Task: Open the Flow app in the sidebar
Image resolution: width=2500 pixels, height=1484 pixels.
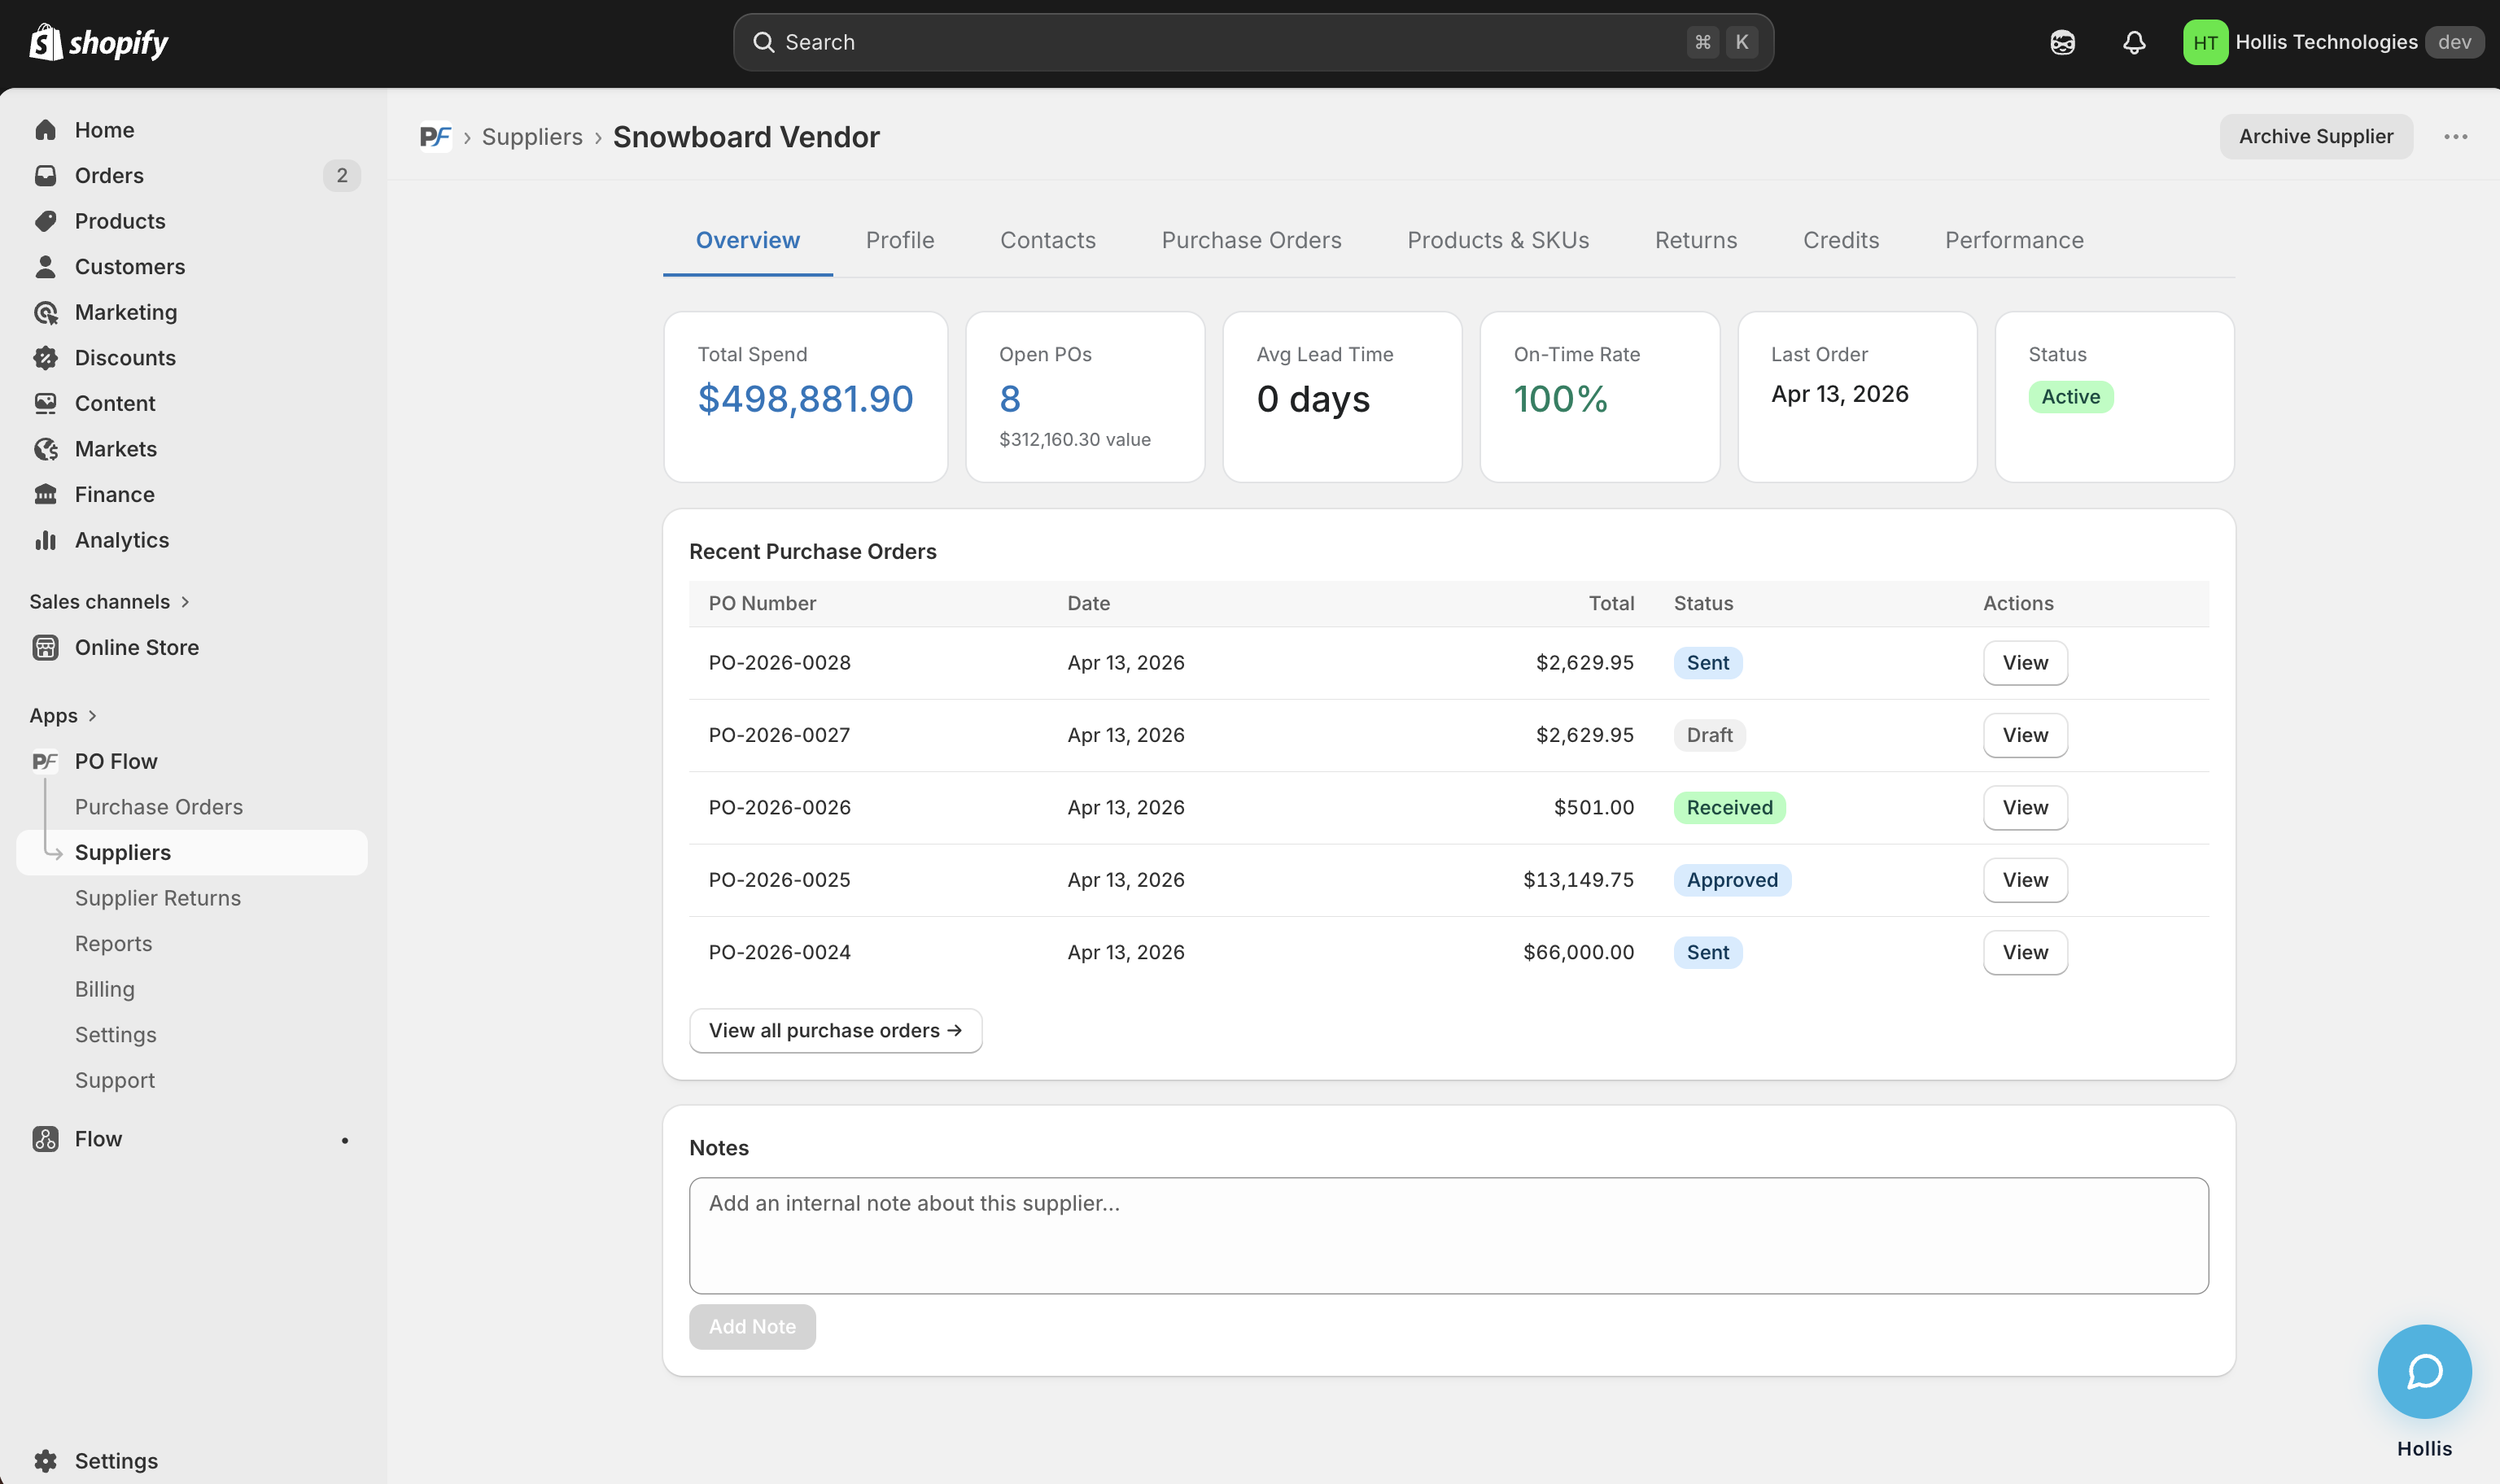Action: 98,1139
